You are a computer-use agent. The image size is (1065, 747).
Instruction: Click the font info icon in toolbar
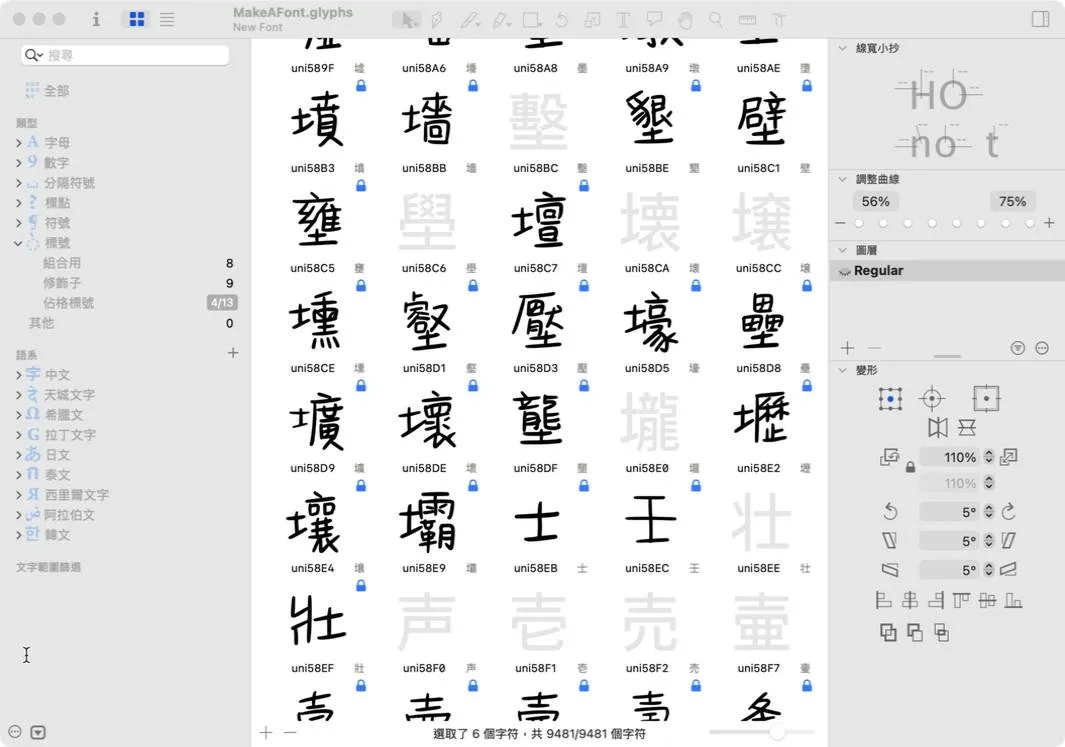pos(96,19)
